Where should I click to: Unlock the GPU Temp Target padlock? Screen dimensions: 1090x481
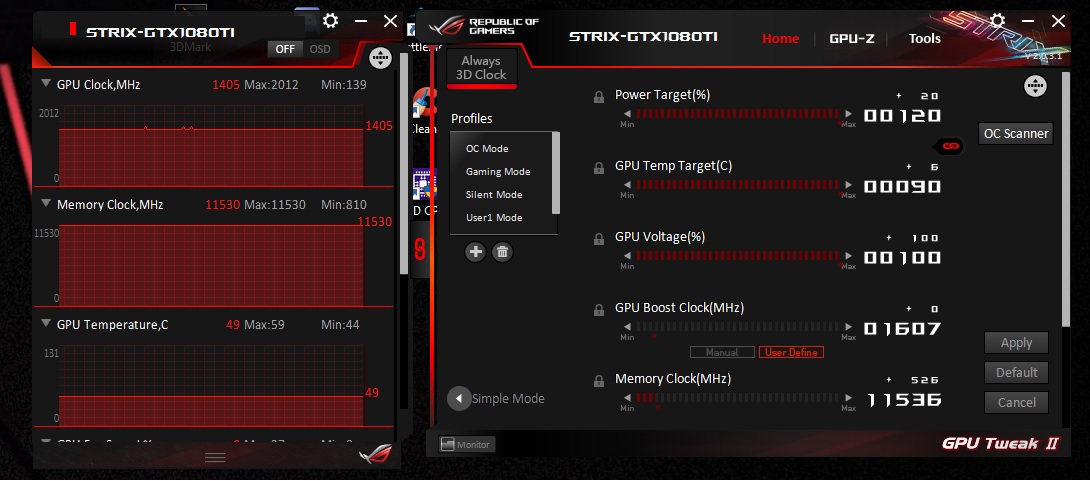599,168
